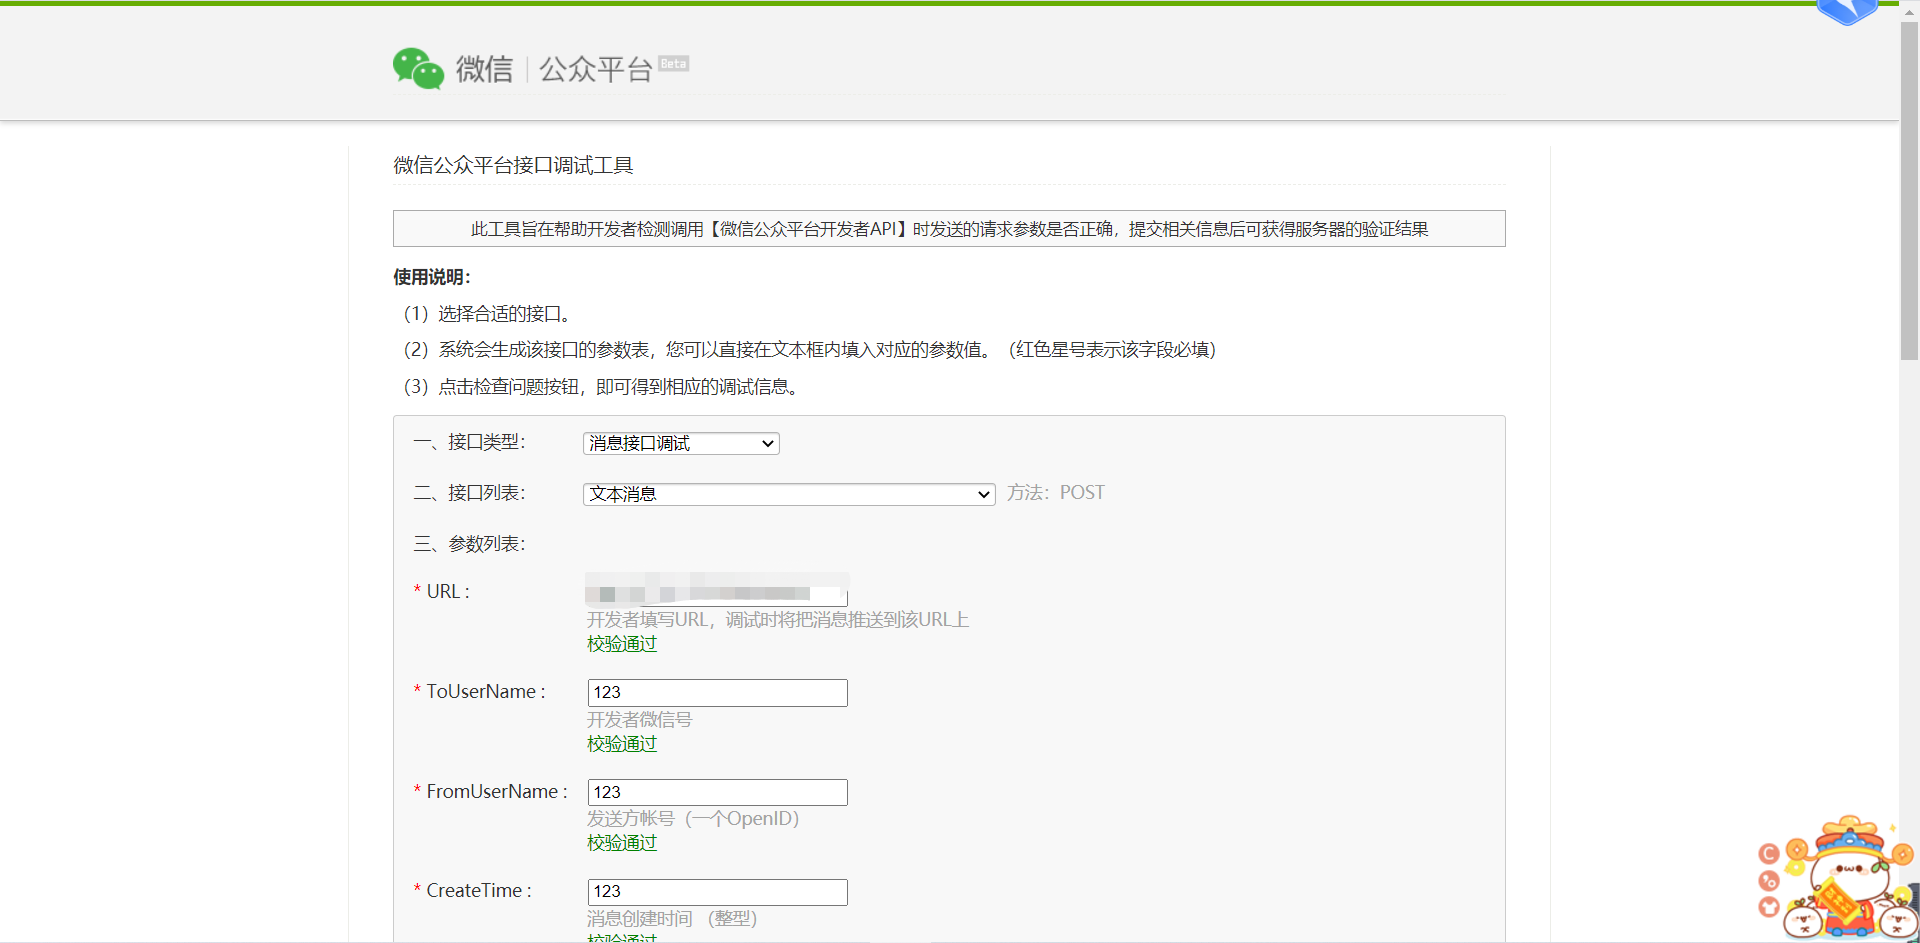
Task: Click the 微信 logo text
Action: (484, 69)
